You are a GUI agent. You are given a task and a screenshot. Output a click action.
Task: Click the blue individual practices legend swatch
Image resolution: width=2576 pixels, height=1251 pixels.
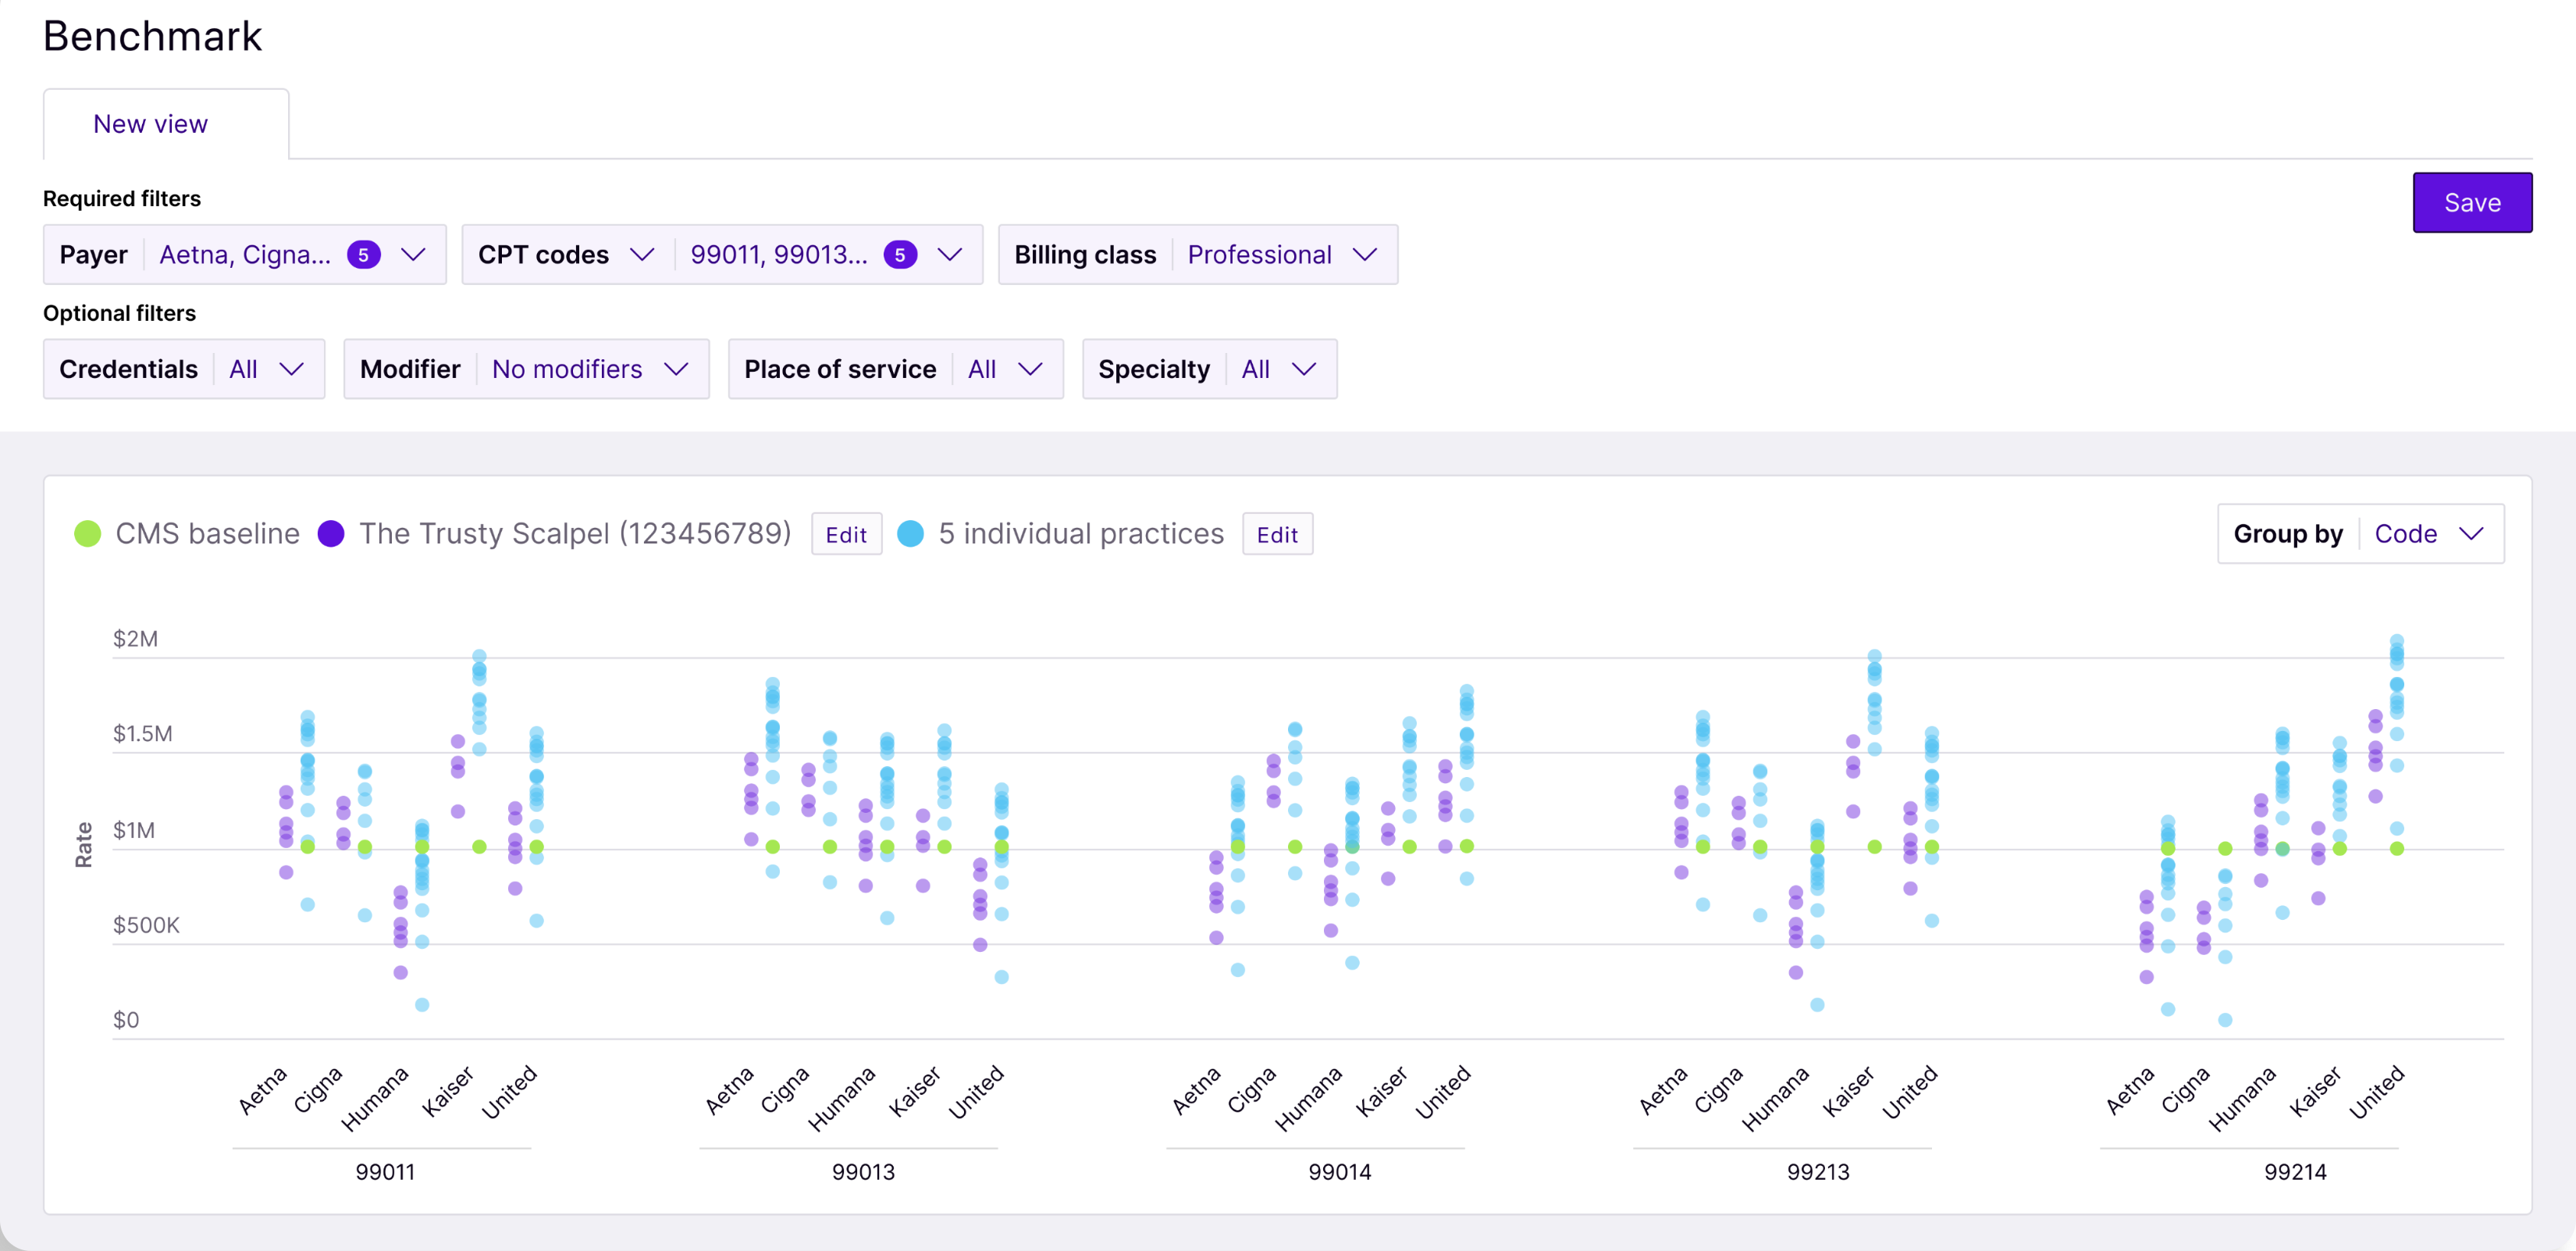[910, 534]
